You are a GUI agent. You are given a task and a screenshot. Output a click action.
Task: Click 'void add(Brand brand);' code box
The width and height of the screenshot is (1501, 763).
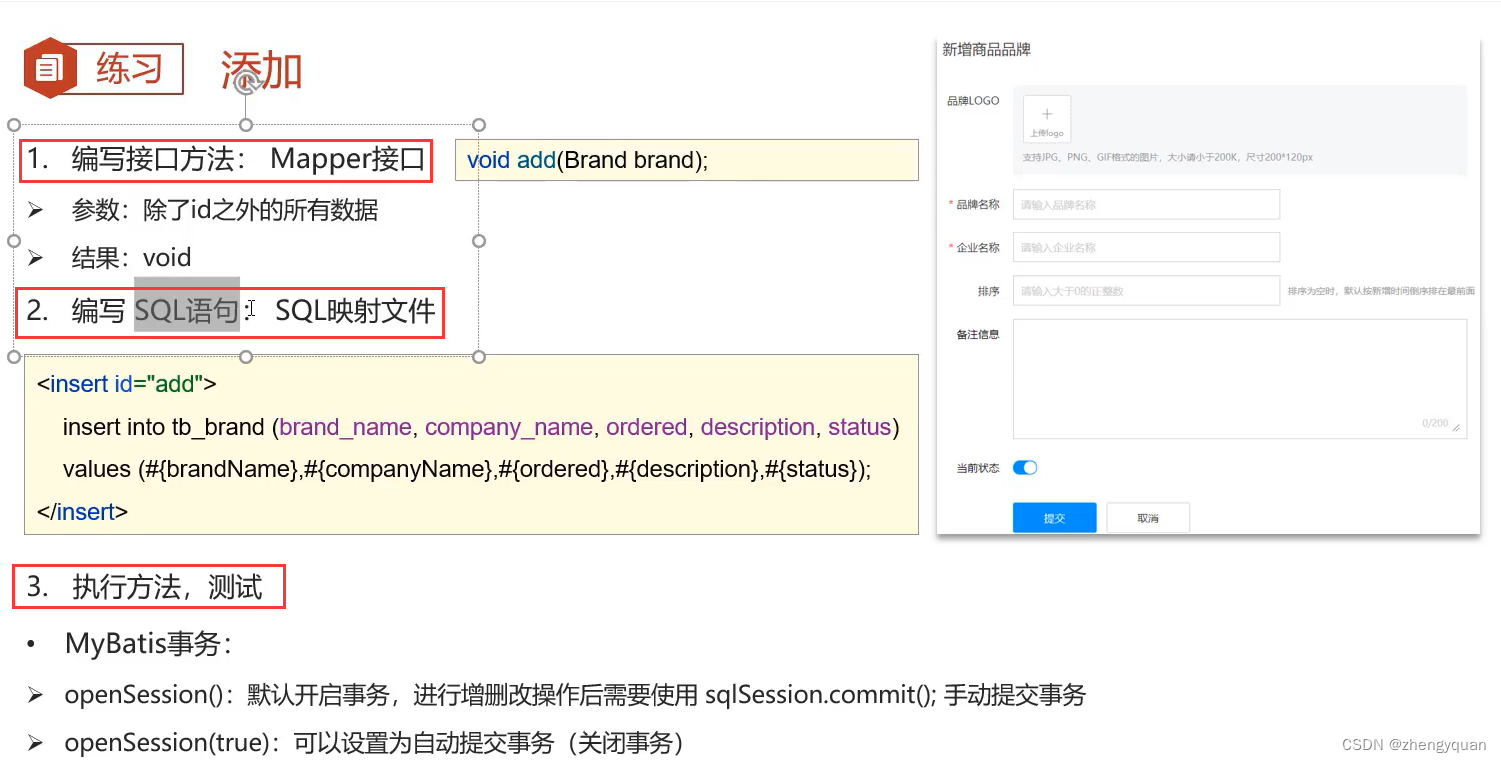(x=686, y=160)
